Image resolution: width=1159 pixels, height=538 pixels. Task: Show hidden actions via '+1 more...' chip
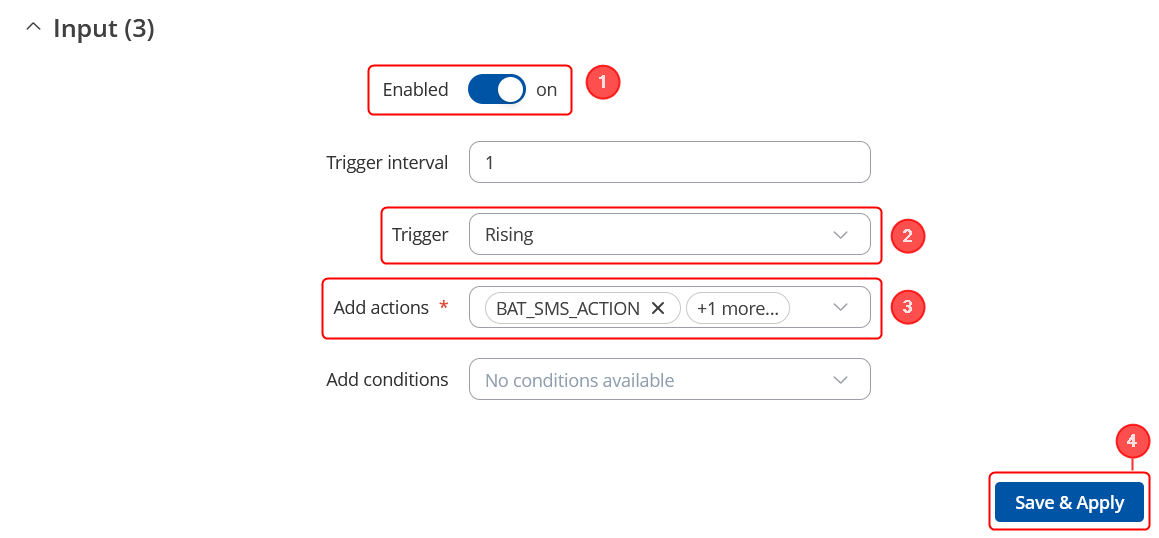tap(737, 308)
